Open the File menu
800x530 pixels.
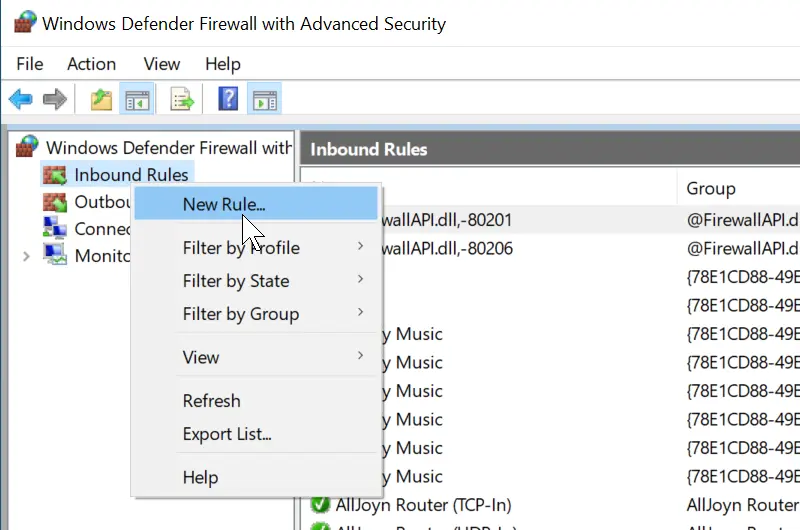point(30,63)
